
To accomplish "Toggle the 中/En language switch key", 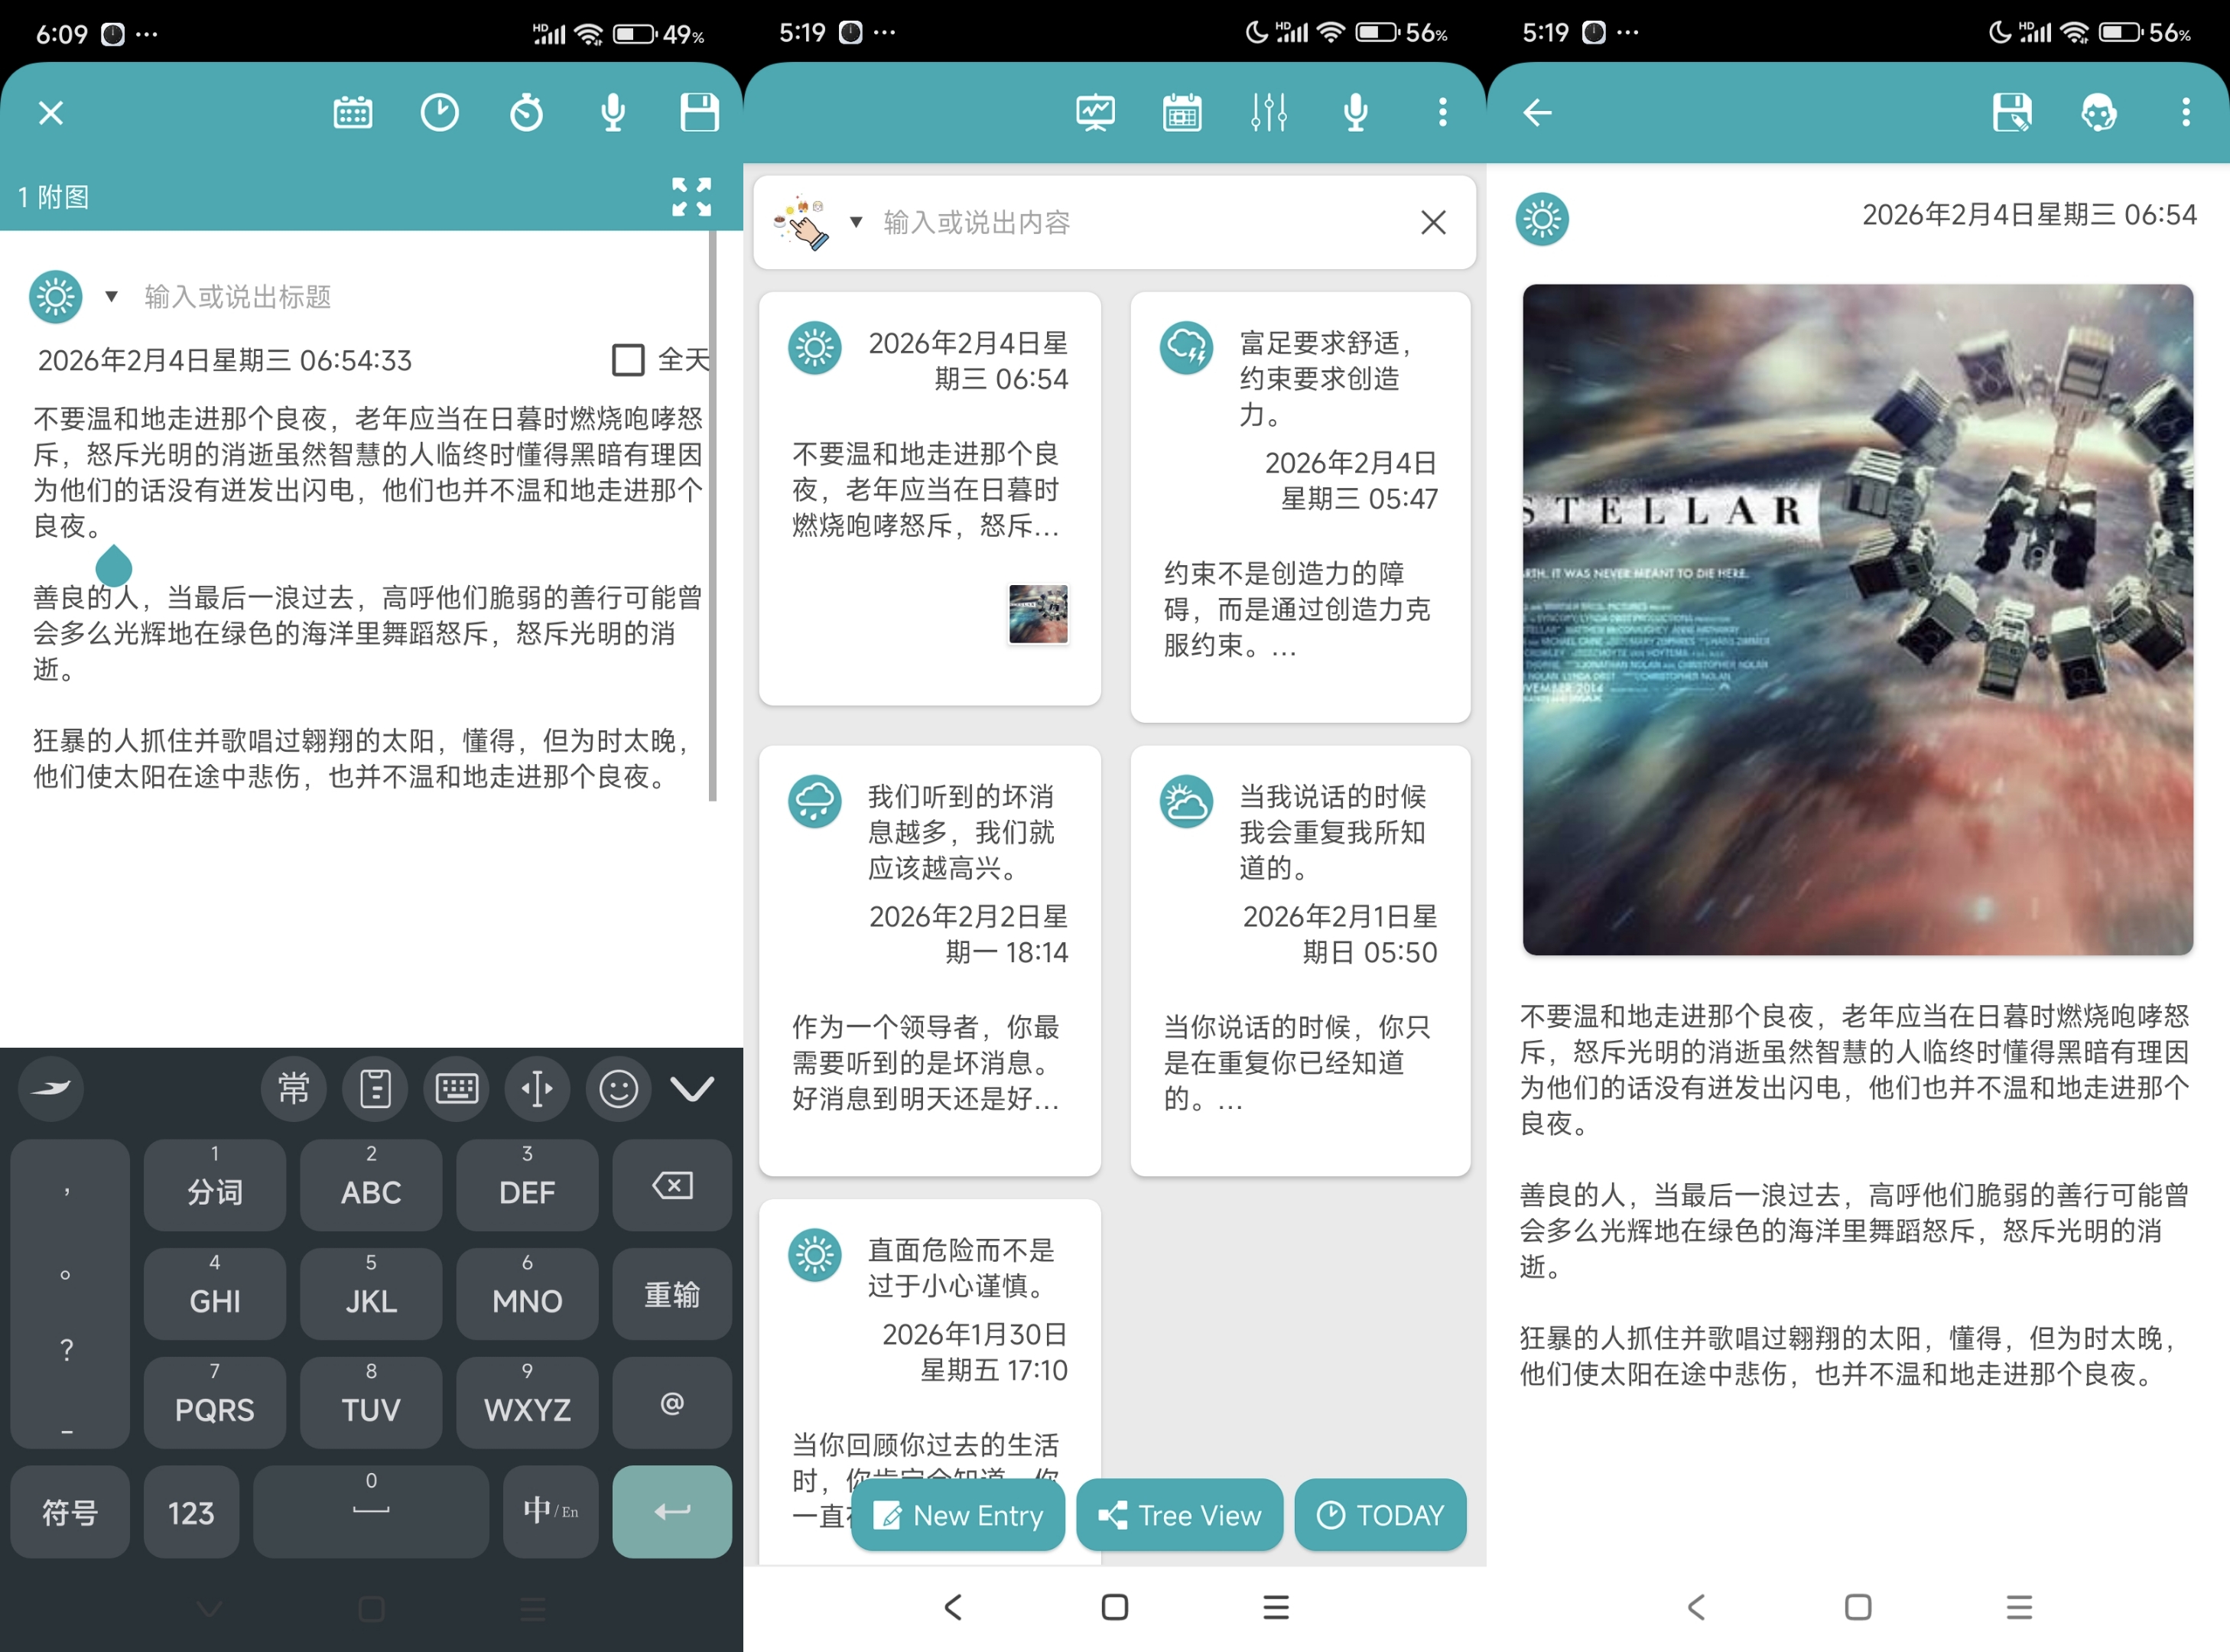I will (550, 1511).
